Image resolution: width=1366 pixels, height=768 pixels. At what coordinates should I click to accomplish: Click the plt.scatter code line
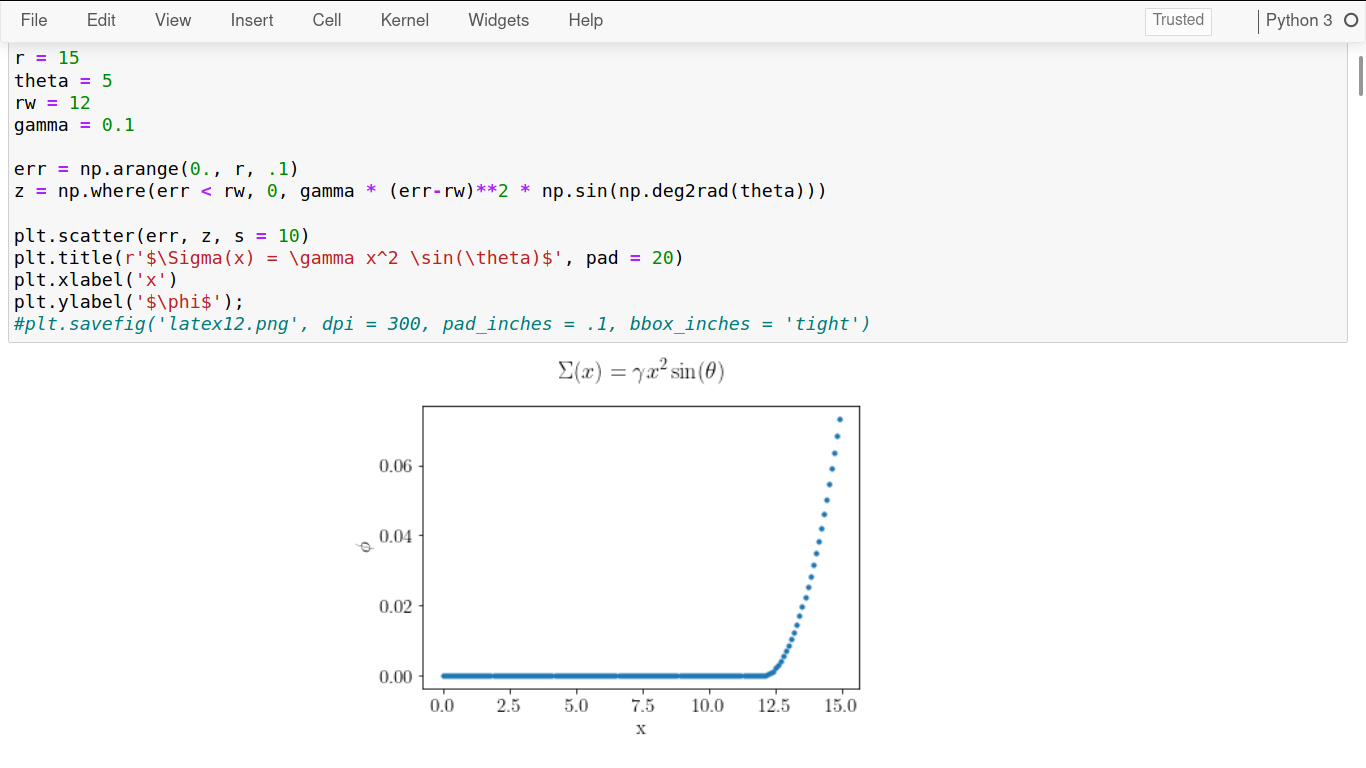(x=162, y=236)
